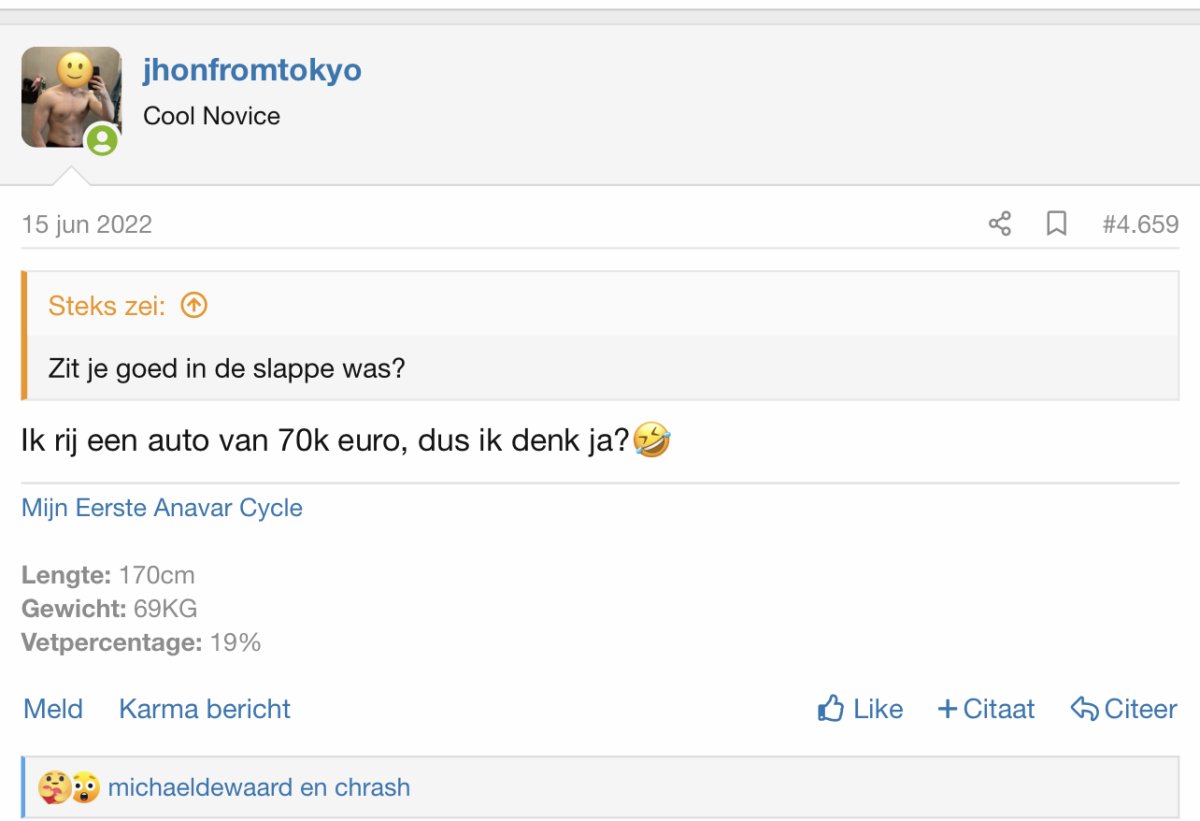This screenshot has height=821, width=1200.
Task: Open the 15 jun 2022 post permalink
Action: pos(87,224)
